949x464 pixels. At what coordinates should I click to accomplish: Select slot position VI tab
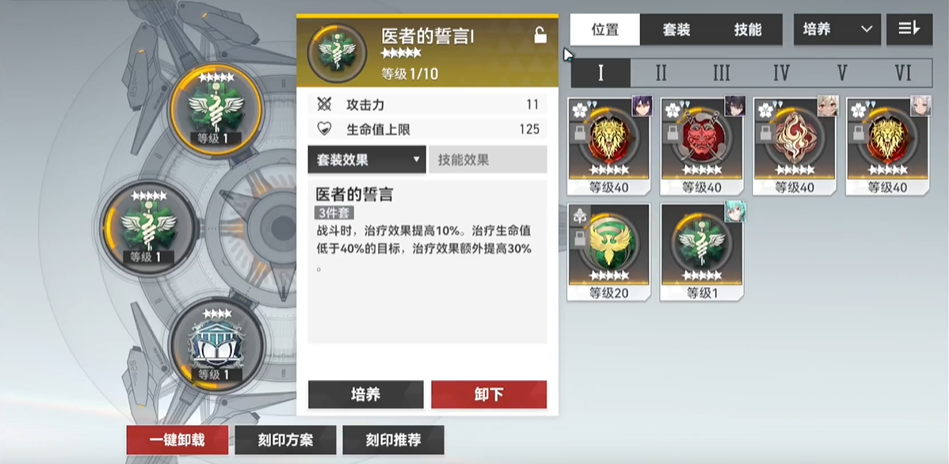[x=902, y=73]
